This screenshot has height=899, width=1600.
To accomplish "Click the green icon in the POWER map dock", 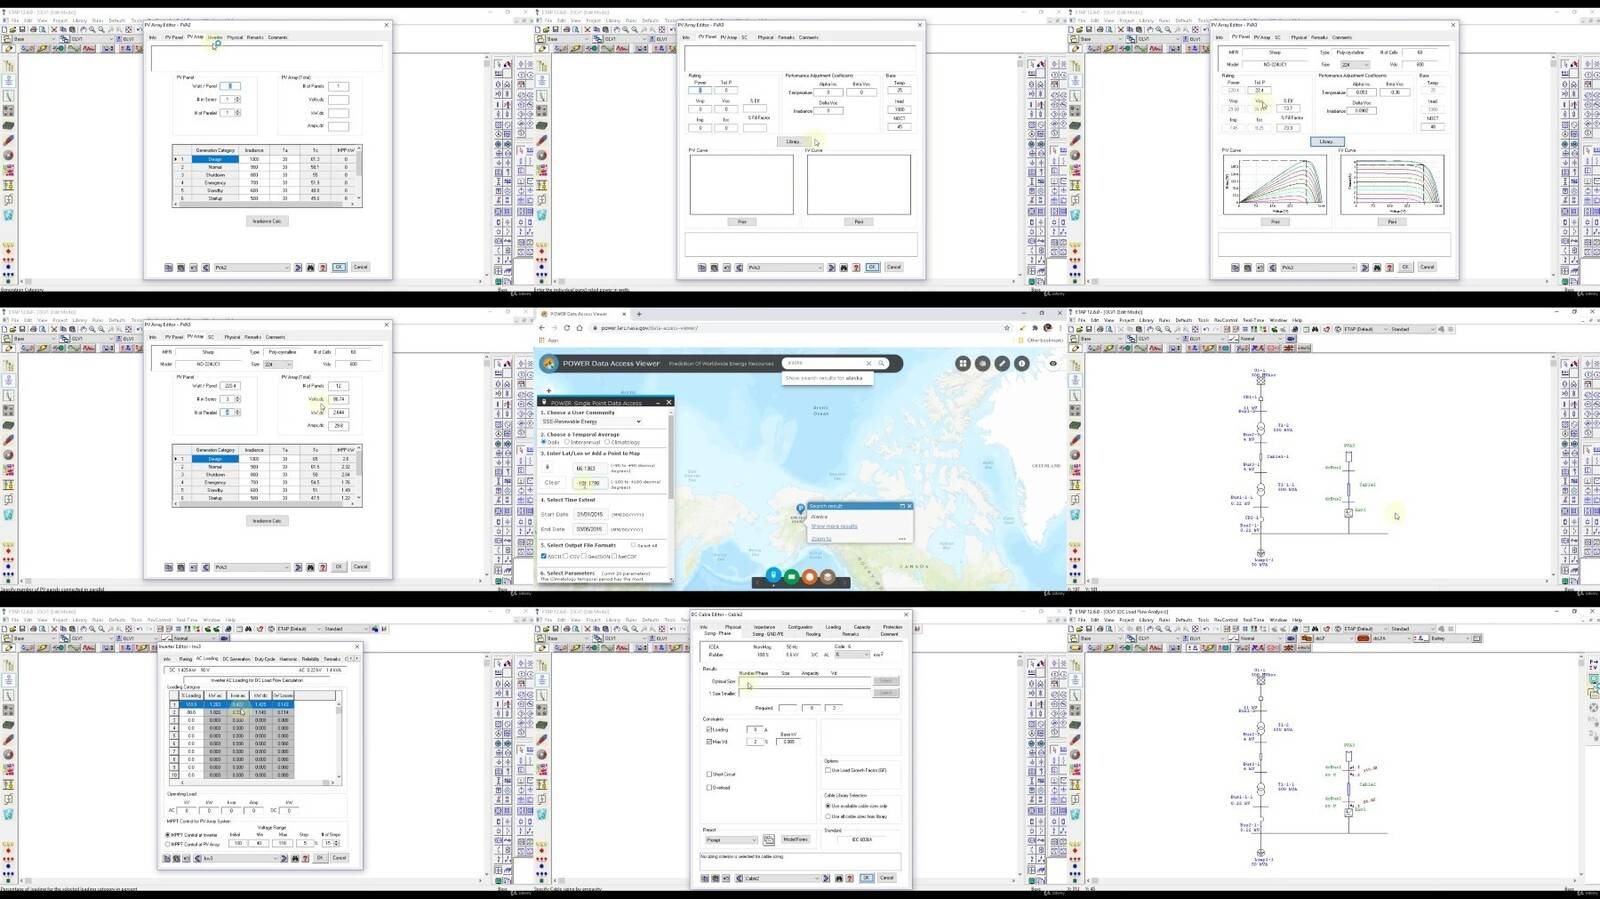I will point(791,576).
